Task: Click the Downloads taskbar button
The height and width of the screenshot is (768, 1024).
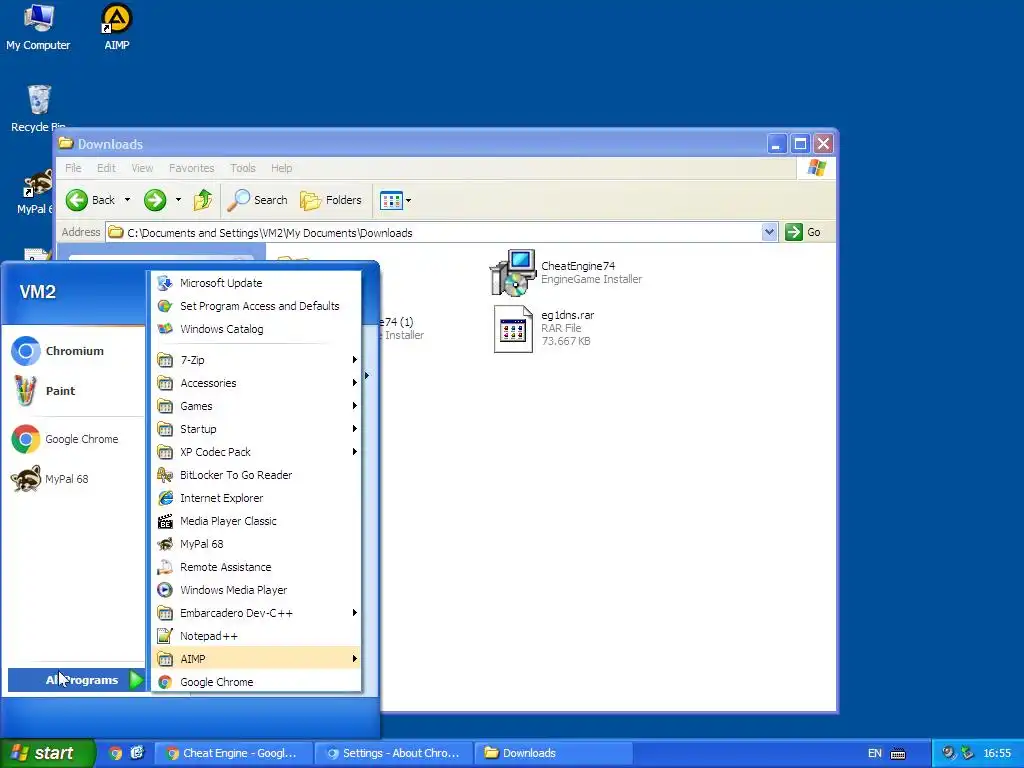Action: [x=554, y=753]
